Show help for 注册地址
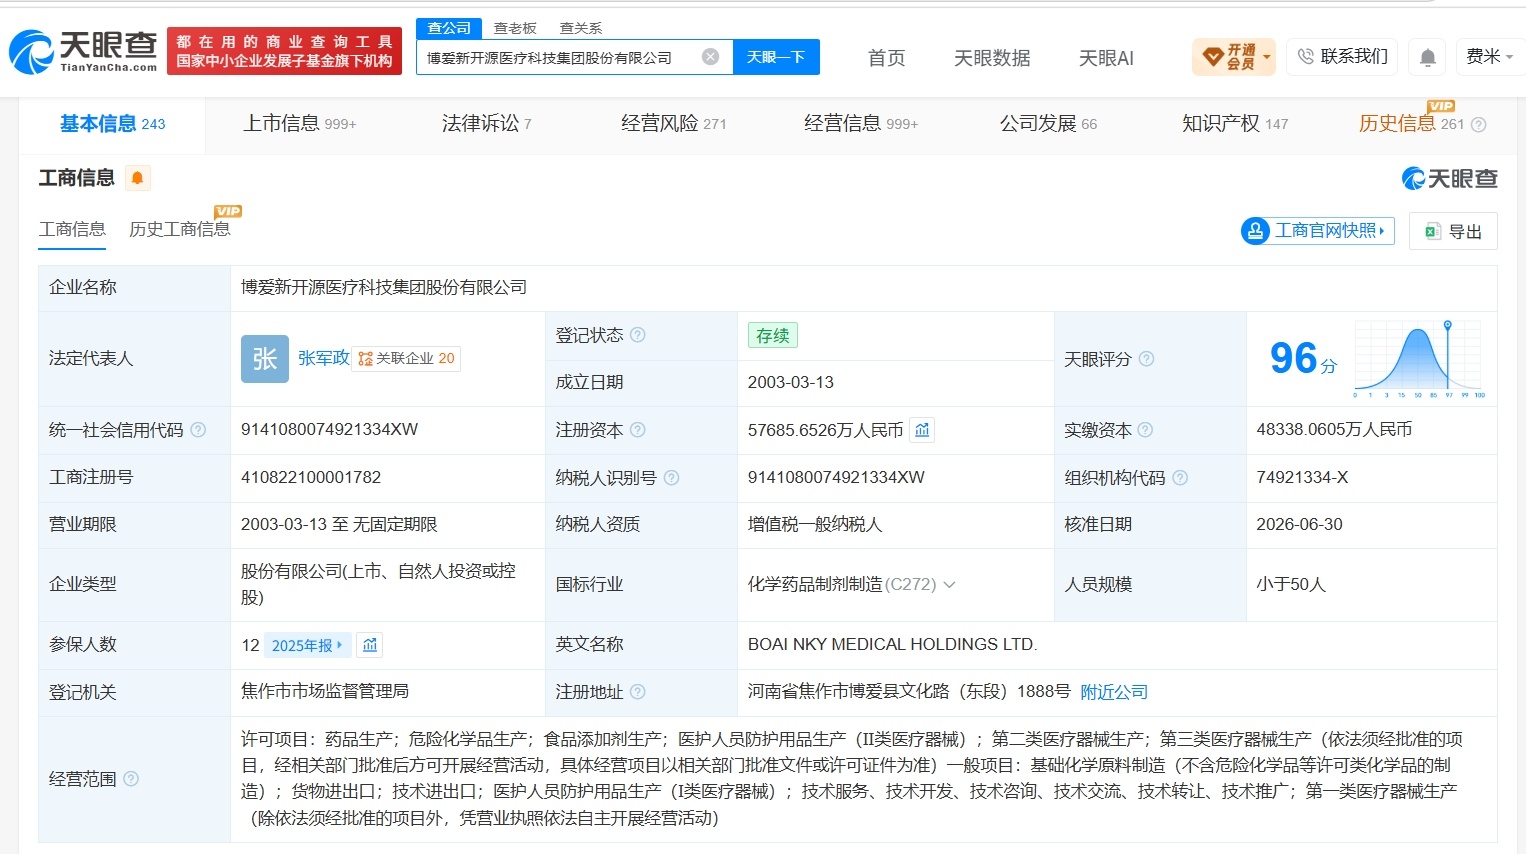Image resolution: width=1526 pixels, height=854 pixels. 637,692
